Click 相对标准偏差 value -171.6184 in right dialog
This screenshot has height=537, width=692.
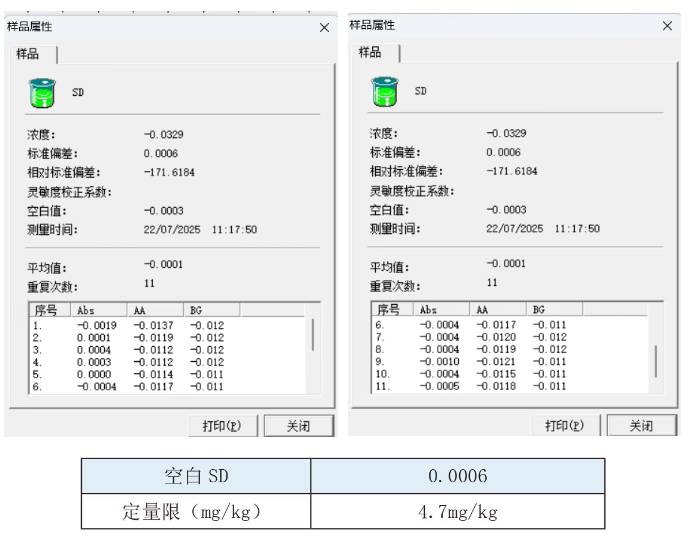[512, 171]
